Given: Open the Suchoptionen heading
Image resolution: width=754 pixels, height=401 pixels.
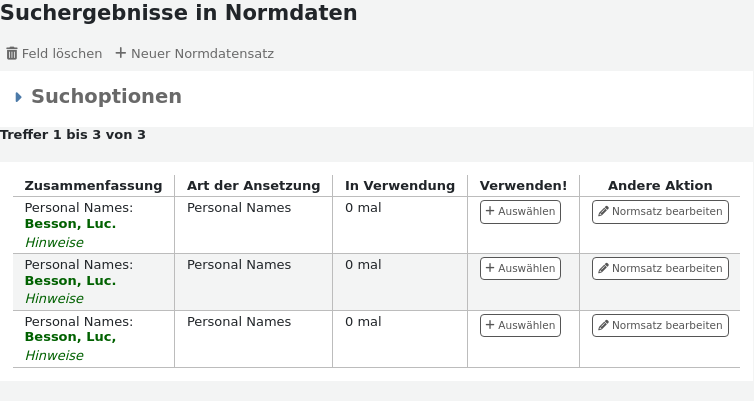Looking at the screenshot, I should (106, 96).
